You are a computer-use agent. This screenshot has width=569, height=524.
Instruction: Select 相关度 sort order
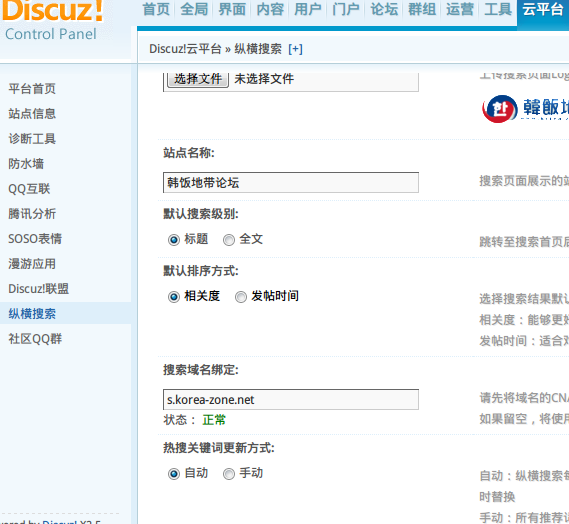pos(174,297)
